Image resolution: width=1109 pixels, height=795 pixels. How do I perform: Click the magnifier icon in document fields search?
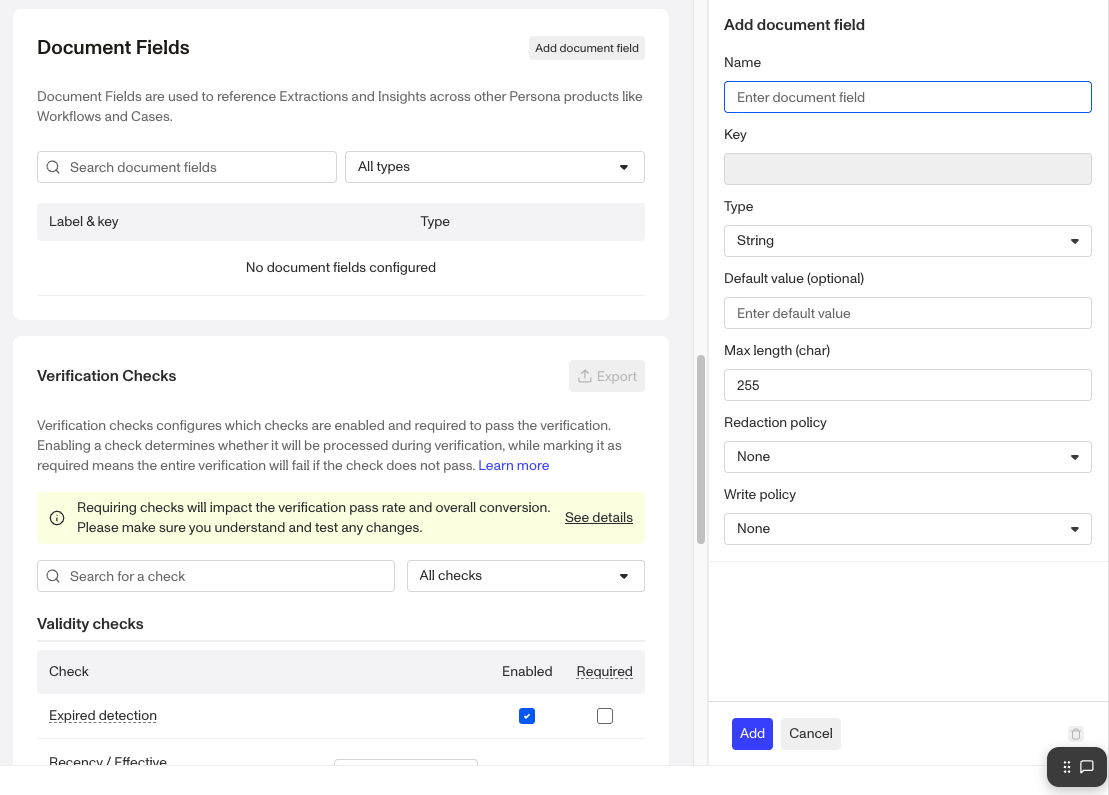(x=53, y=167)
